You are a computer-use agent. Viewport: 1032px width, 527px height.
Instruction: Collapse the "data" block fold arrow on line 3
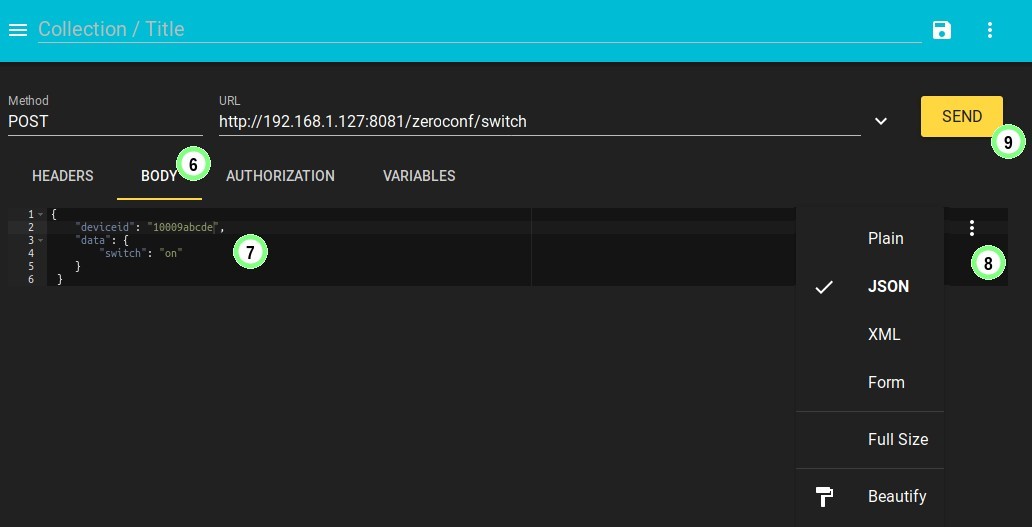click(x=40, y=241)
